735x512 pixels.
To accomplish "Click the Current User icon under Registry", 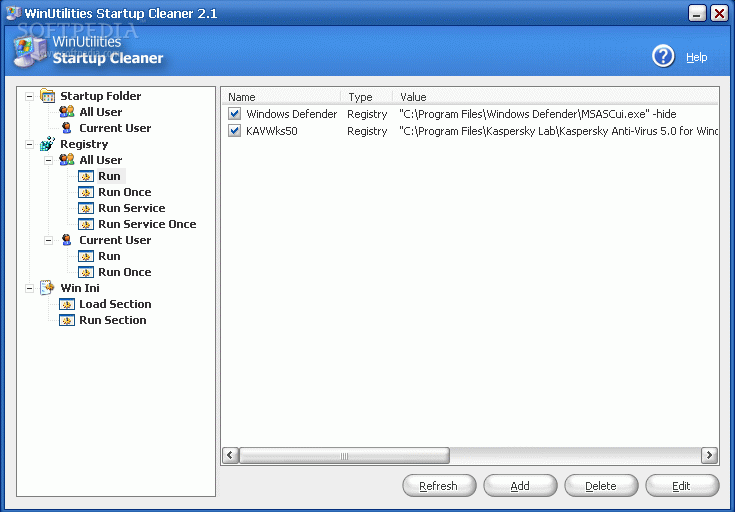I will point(67,240).
